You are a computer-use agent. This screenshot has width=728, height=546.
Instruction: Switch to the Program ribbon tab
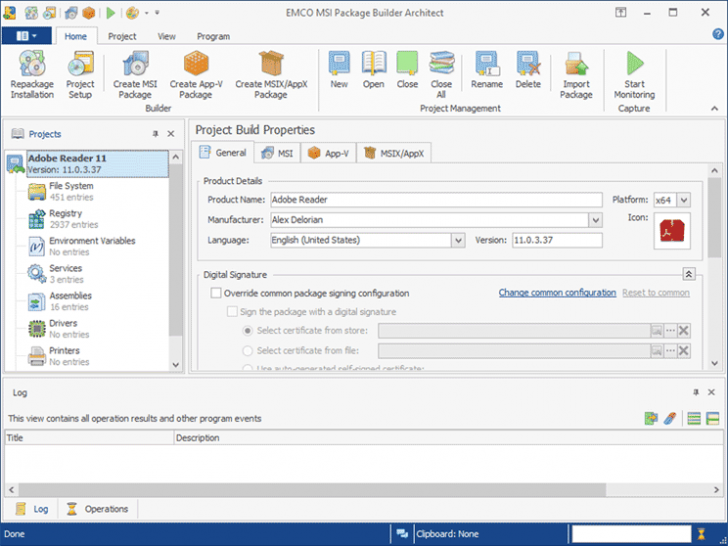pyautogui.click(x=212, y=36)
